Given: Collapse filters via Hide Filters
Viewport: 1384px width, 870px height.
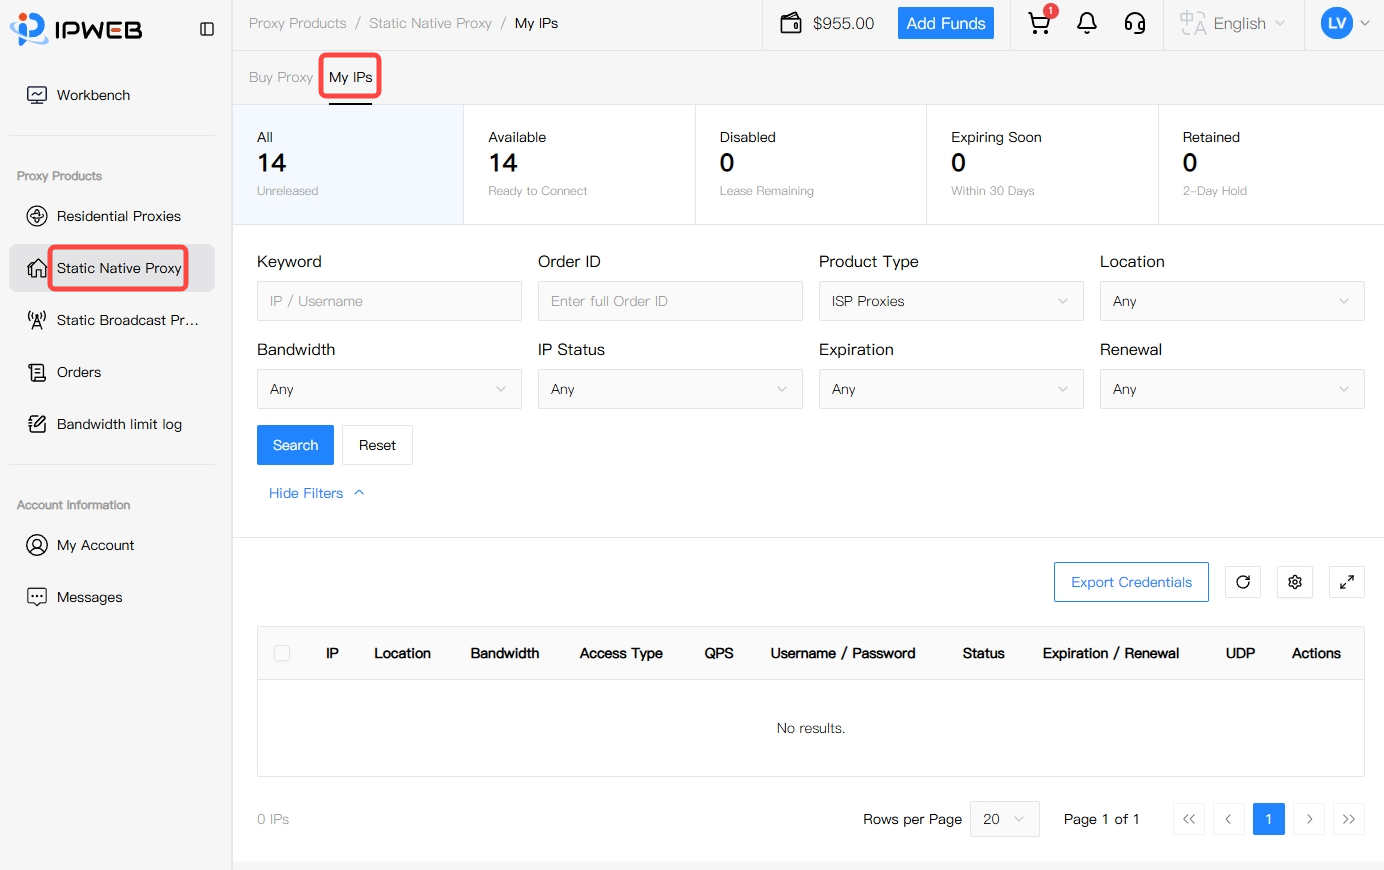Looking at the screenshot, I should [x=316, y=493].
